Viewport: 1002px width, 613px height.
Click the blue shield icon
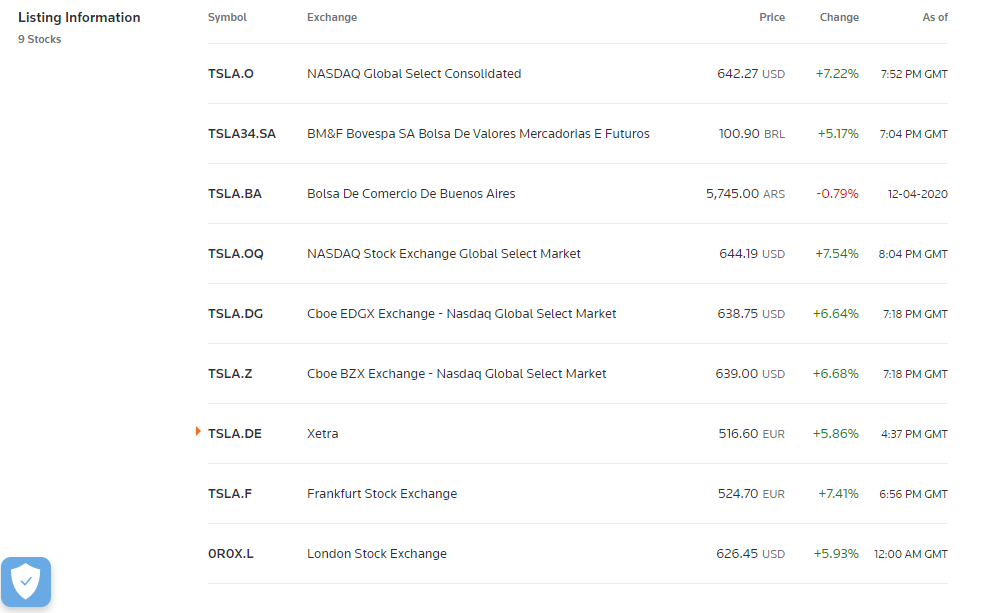[x=26, y=581]
